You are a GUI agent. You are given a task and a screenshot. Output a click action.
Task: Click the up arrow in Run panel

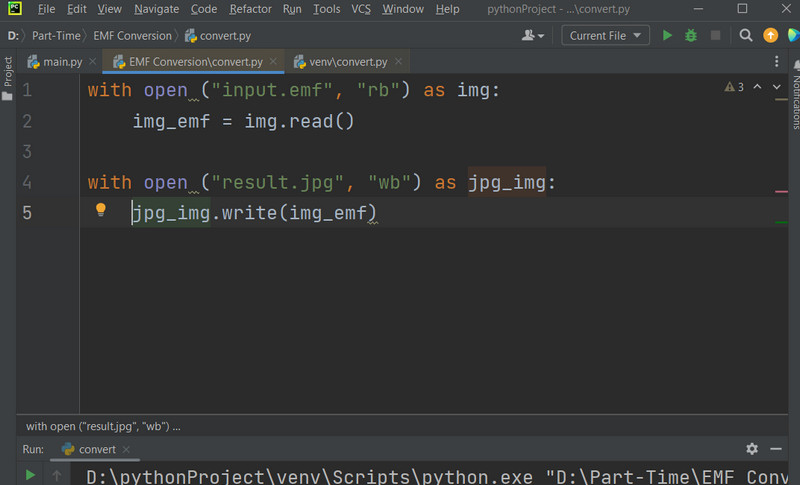coord(57,476)
